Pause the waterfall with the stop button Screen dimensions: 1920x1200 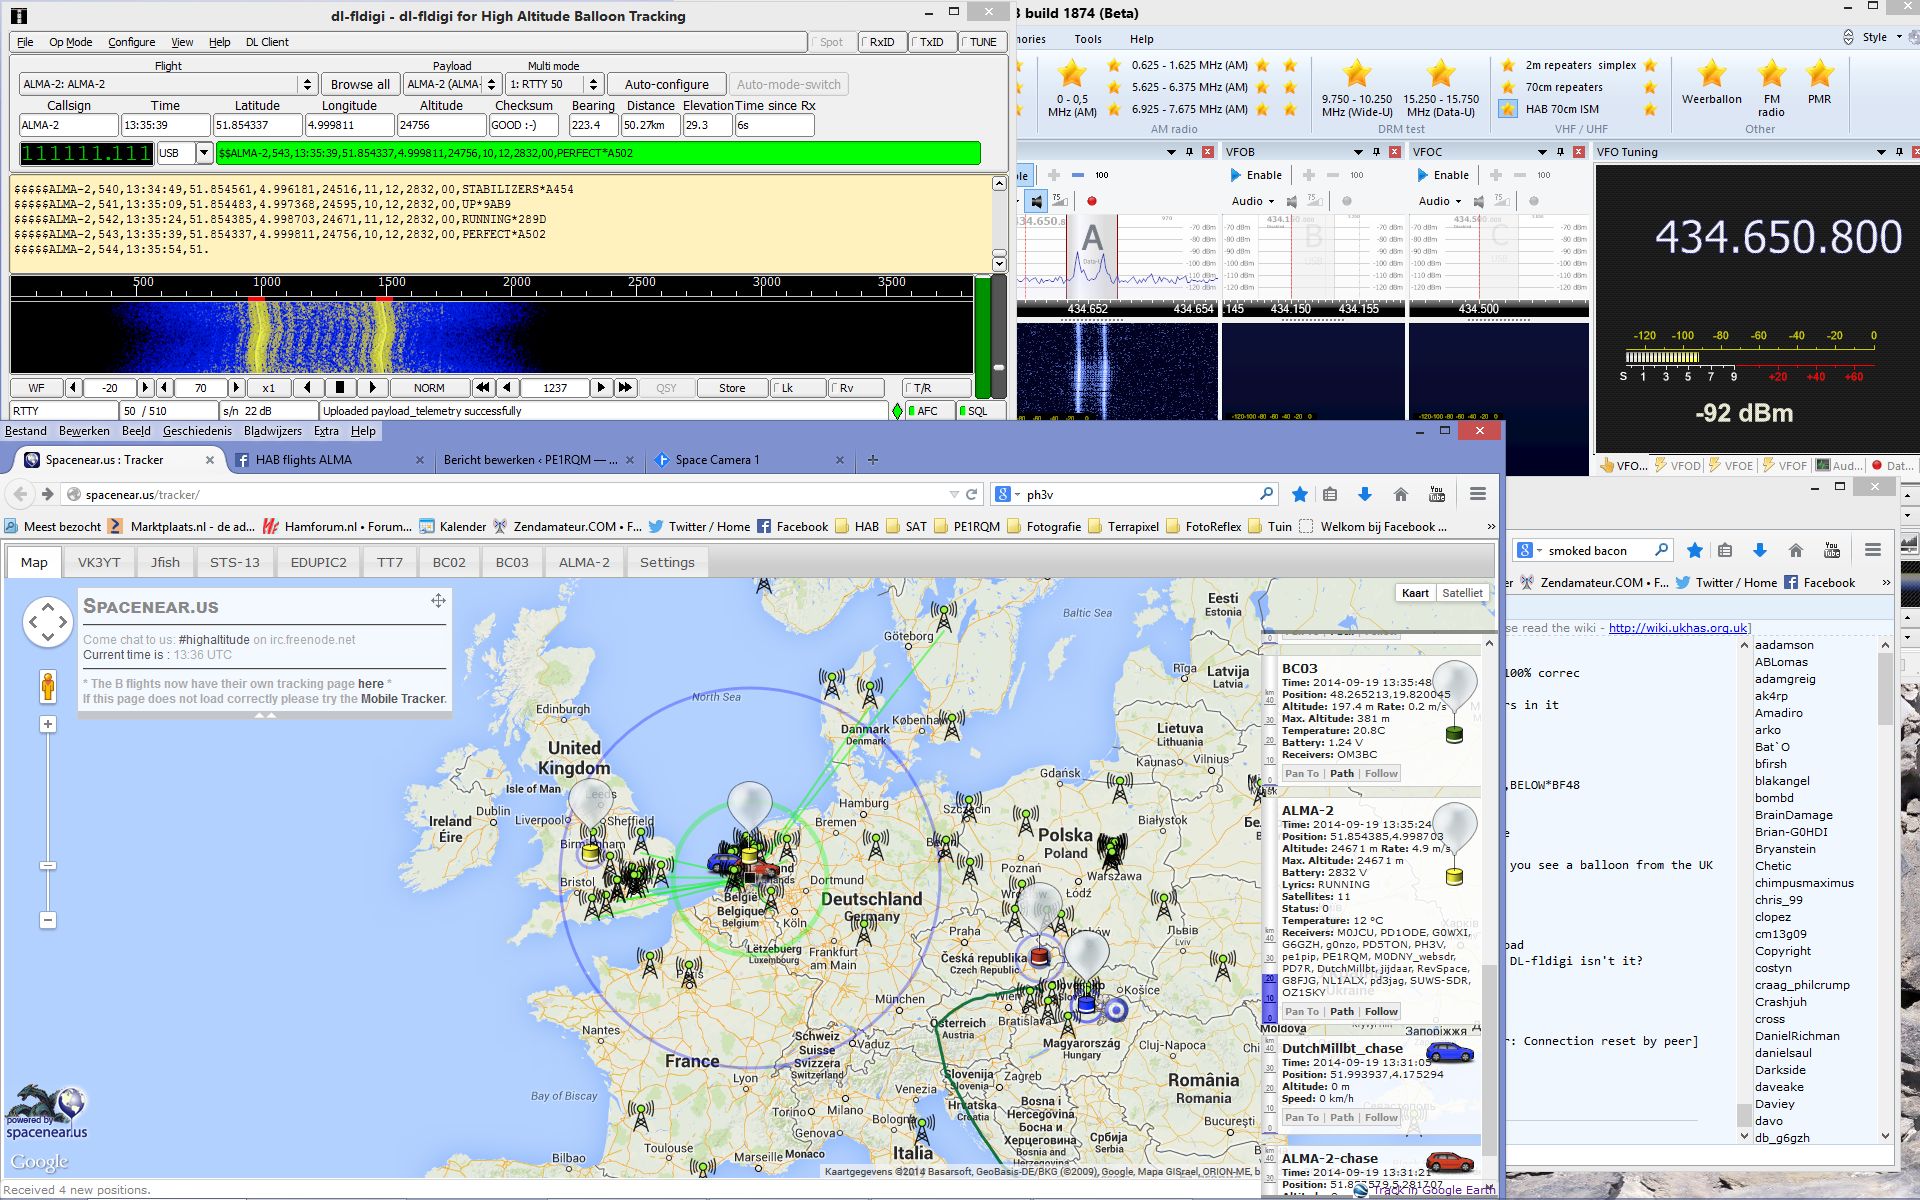pyautogui.click(x=340, y=388)
